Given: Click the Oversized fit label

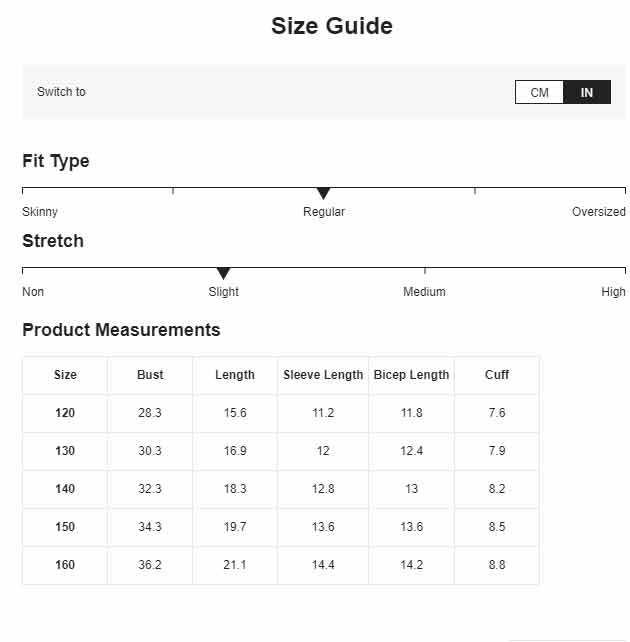Looking at the screenshot, I should (598, 212).
